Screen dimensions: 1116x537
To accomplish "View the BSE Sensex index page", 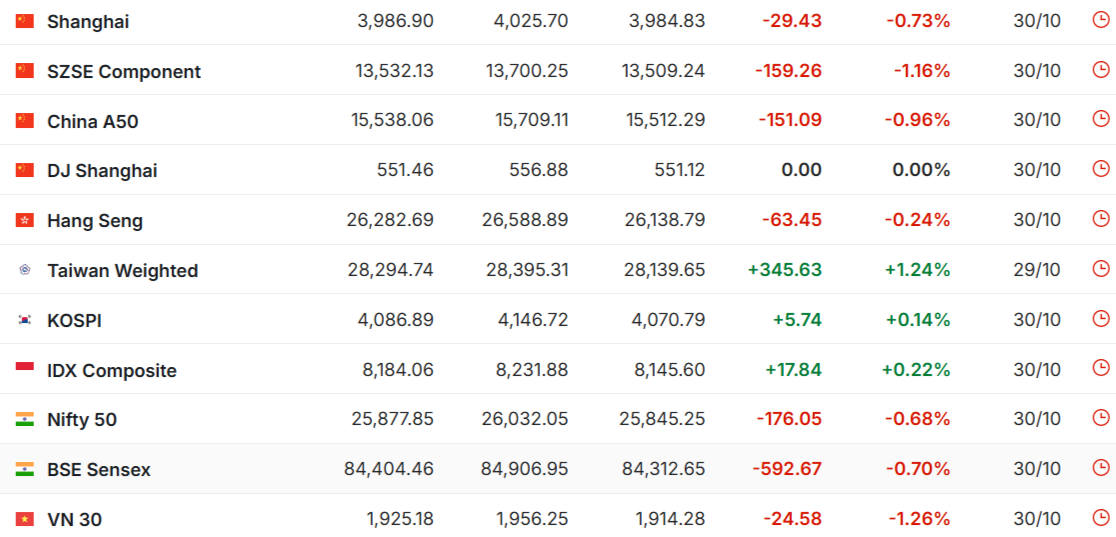I will pyautogui.click(x=99, y=469).
